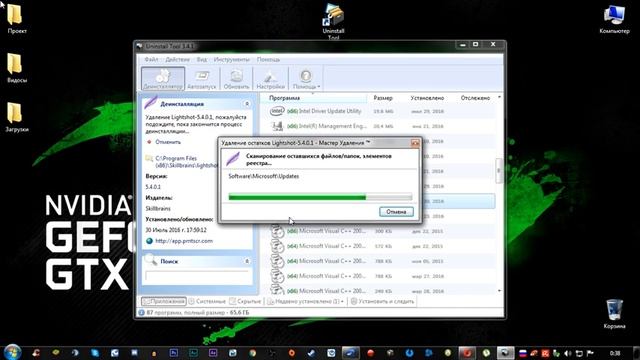Click the Обновить refresh toolbar button
Viewport: 640px width, 360px height.
[236, 78]
